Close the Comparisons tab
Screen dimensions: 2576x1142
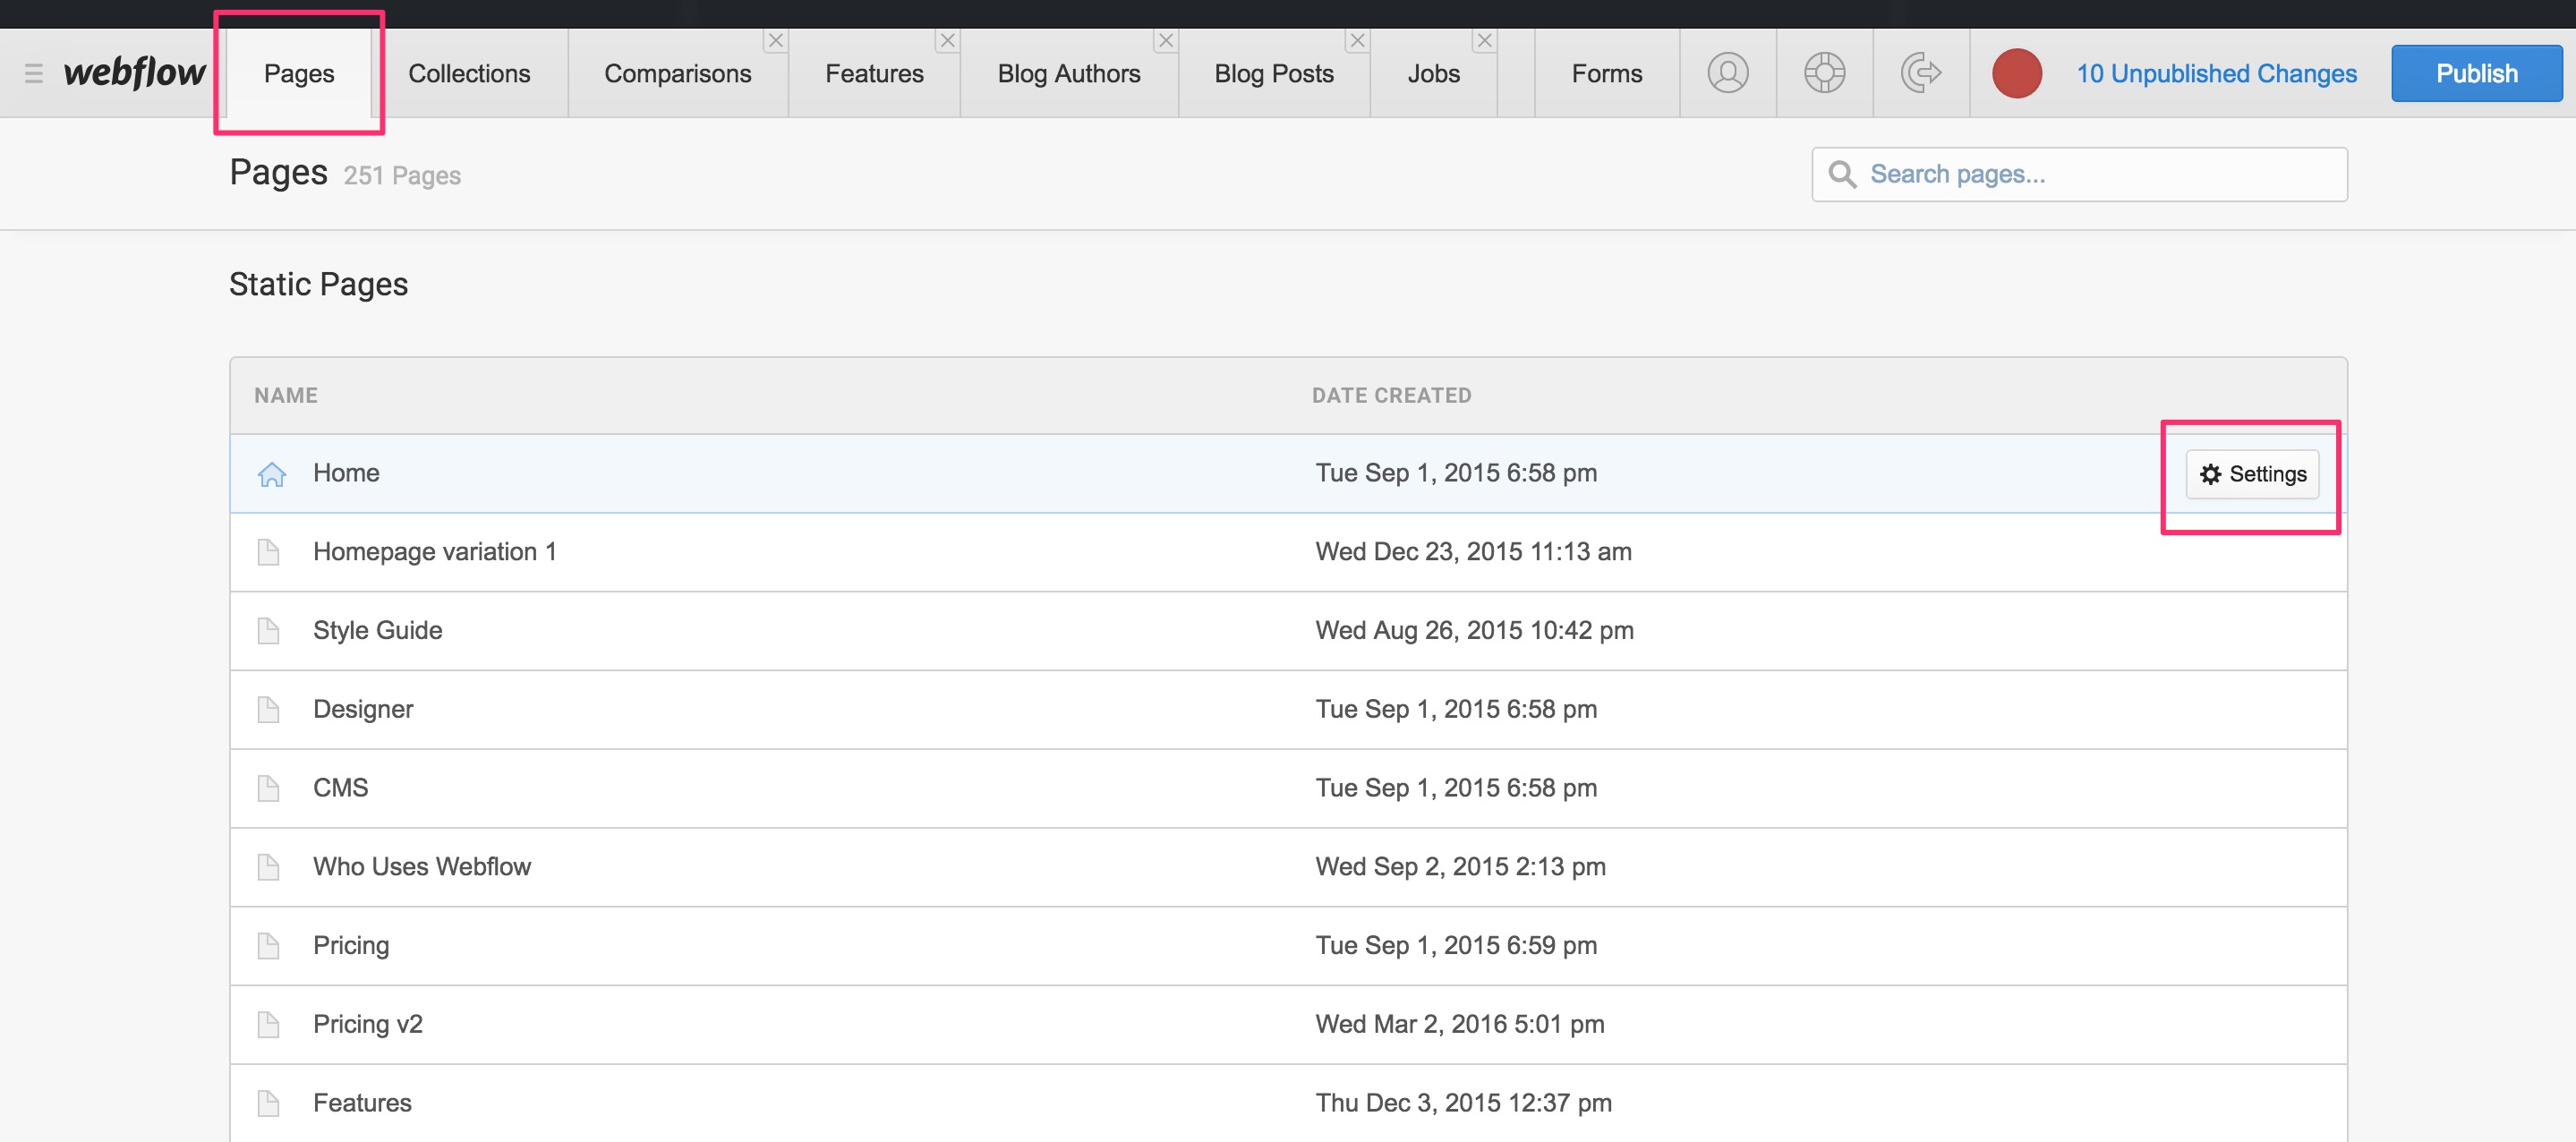775,41
